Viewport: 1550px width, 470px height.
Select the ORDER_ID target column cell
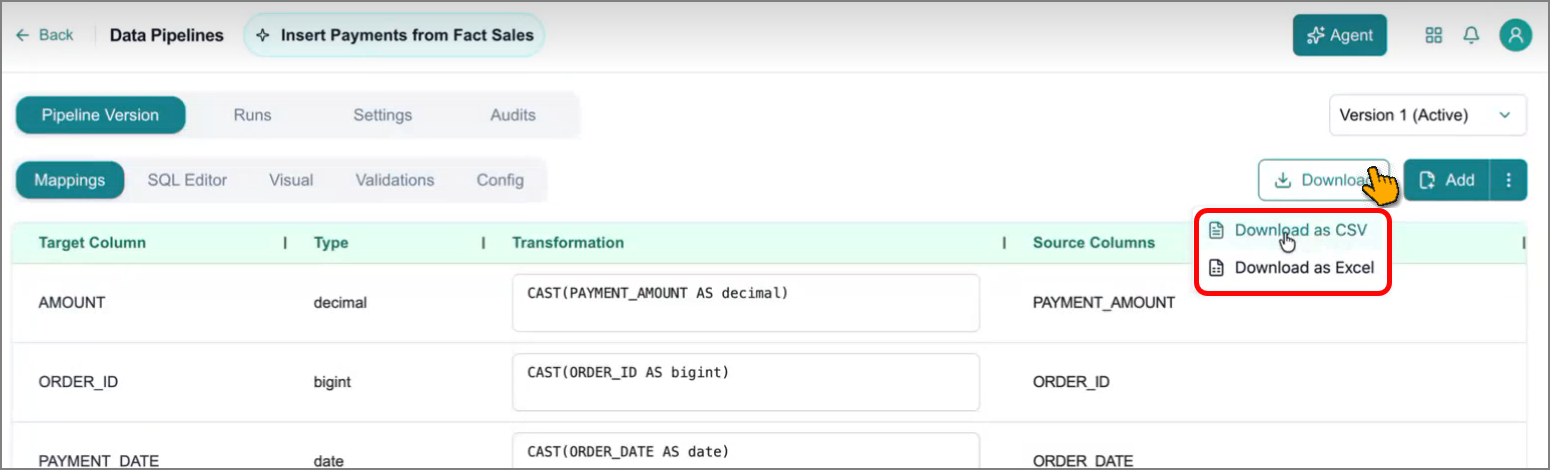78,382
